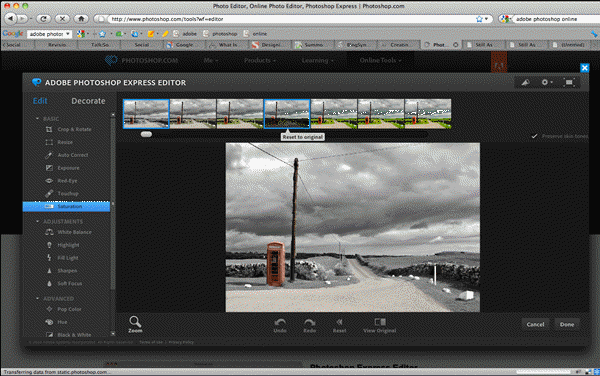Open the browser home page
This screenshot has width=600, height=376.
tap(81, 18)
